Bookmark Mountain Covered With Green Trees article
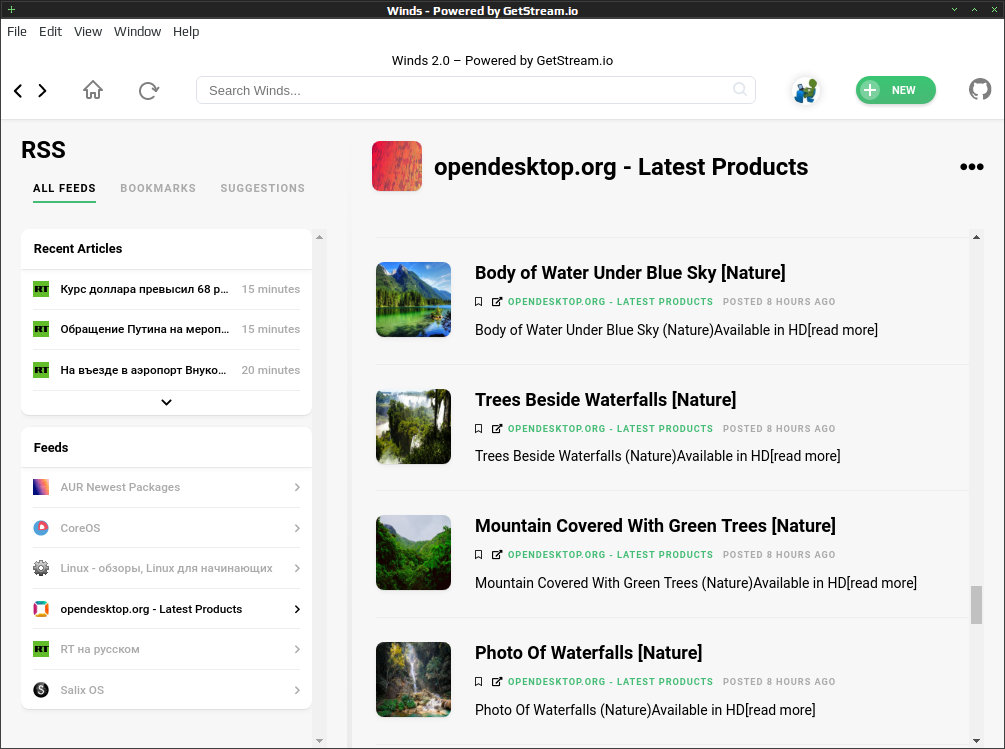 (x=478, y=555)
